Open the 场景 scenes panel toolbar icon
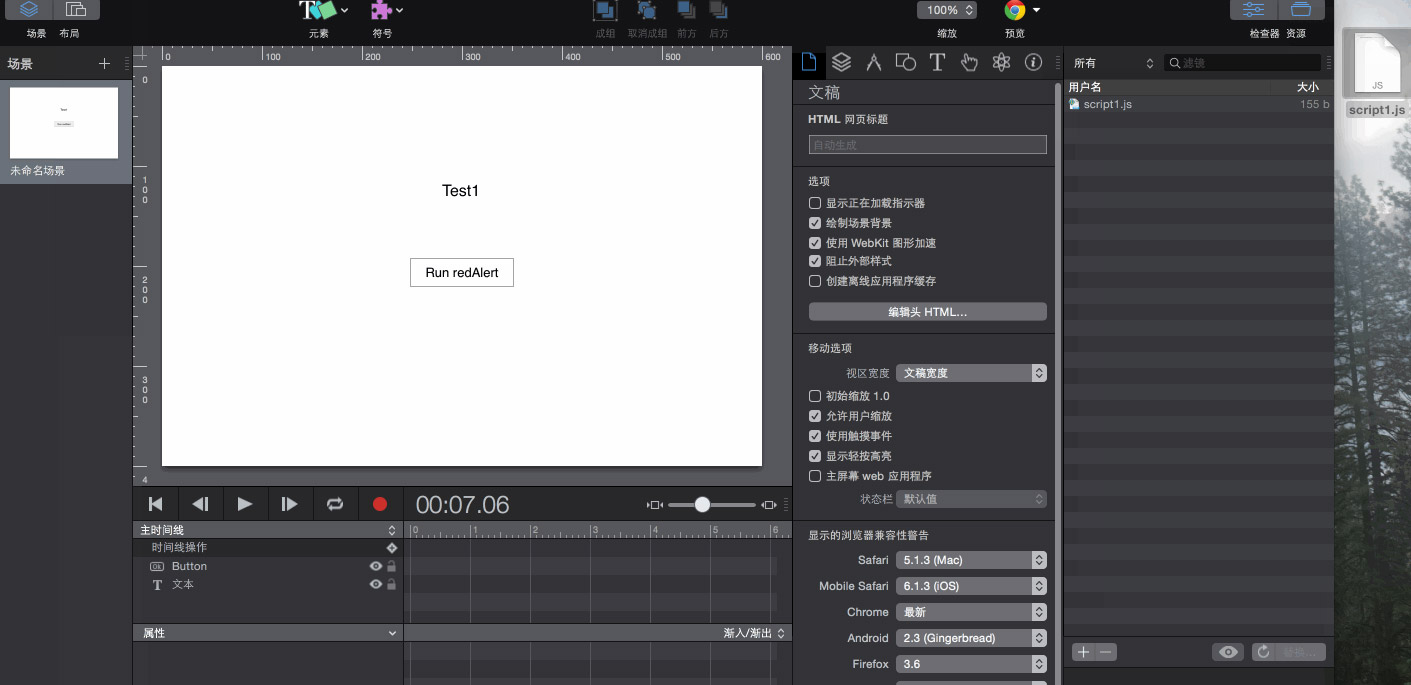Image resolution: width=1411 pixels, height=685 pixels. tap(30, 10)
